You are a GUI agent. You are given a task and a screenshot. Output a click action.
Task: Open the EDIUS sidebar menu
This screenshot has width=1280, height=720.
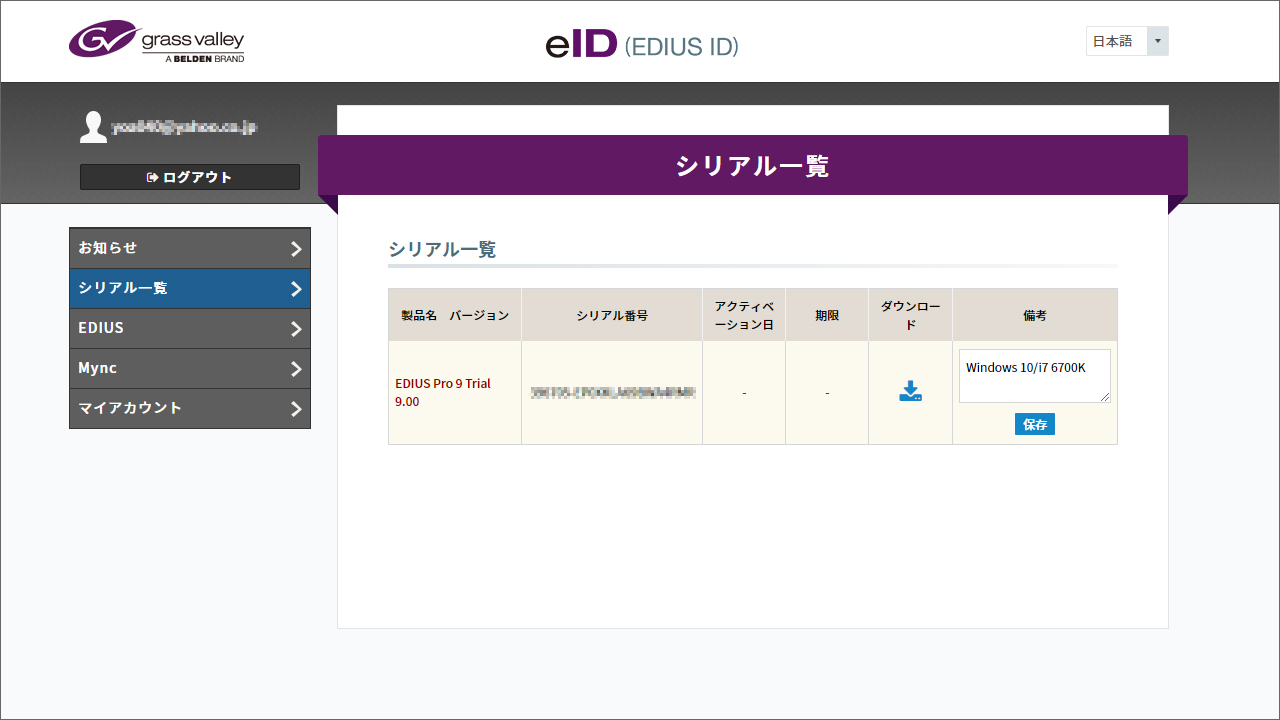tap(190, 328)
